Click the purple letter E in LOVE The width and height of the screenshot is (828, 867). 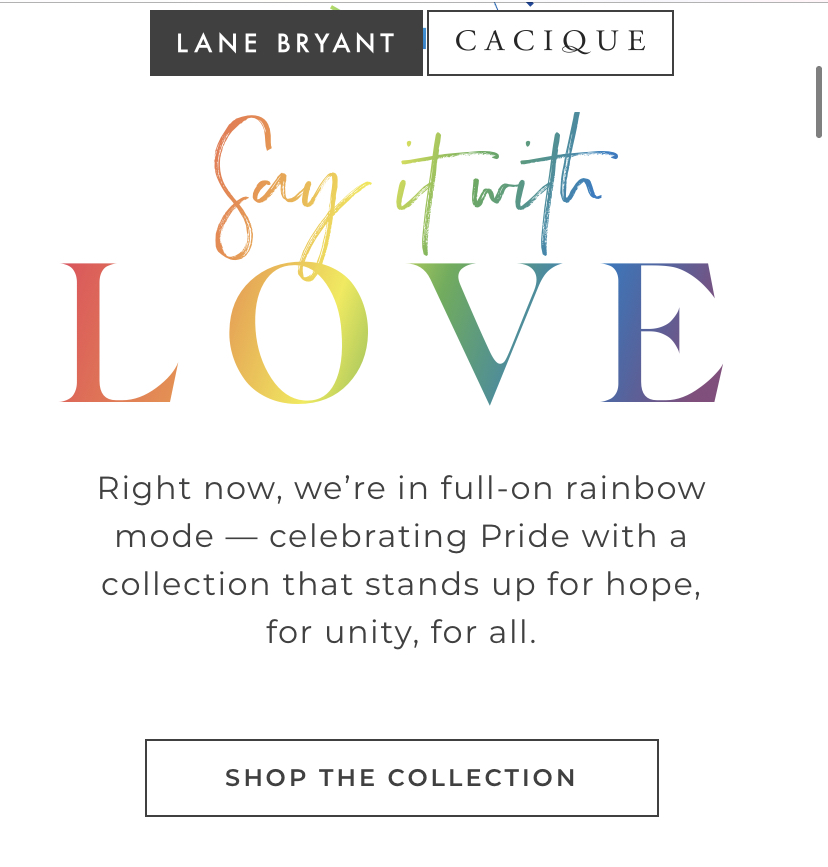pos(663,332)
